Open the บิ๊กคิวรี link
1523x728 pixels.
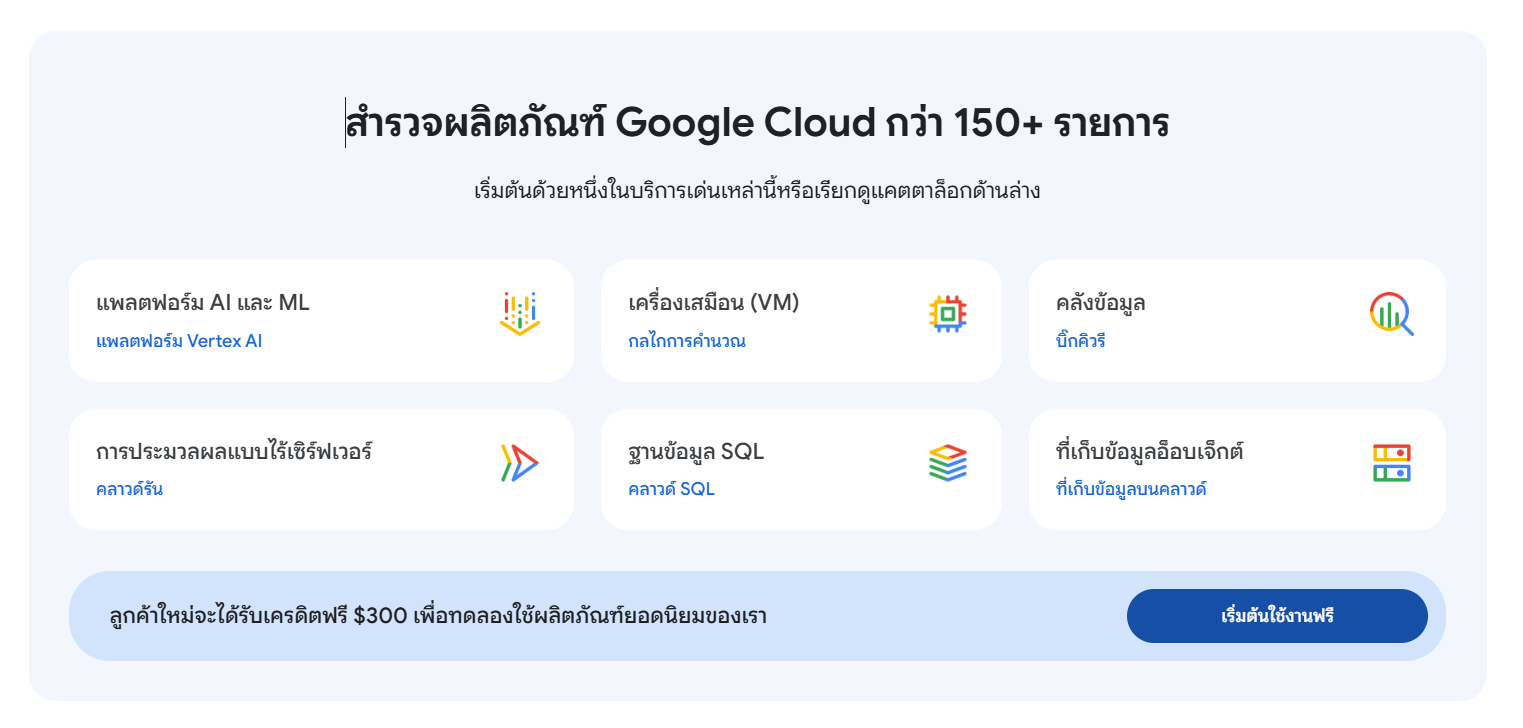[1081, 341]
